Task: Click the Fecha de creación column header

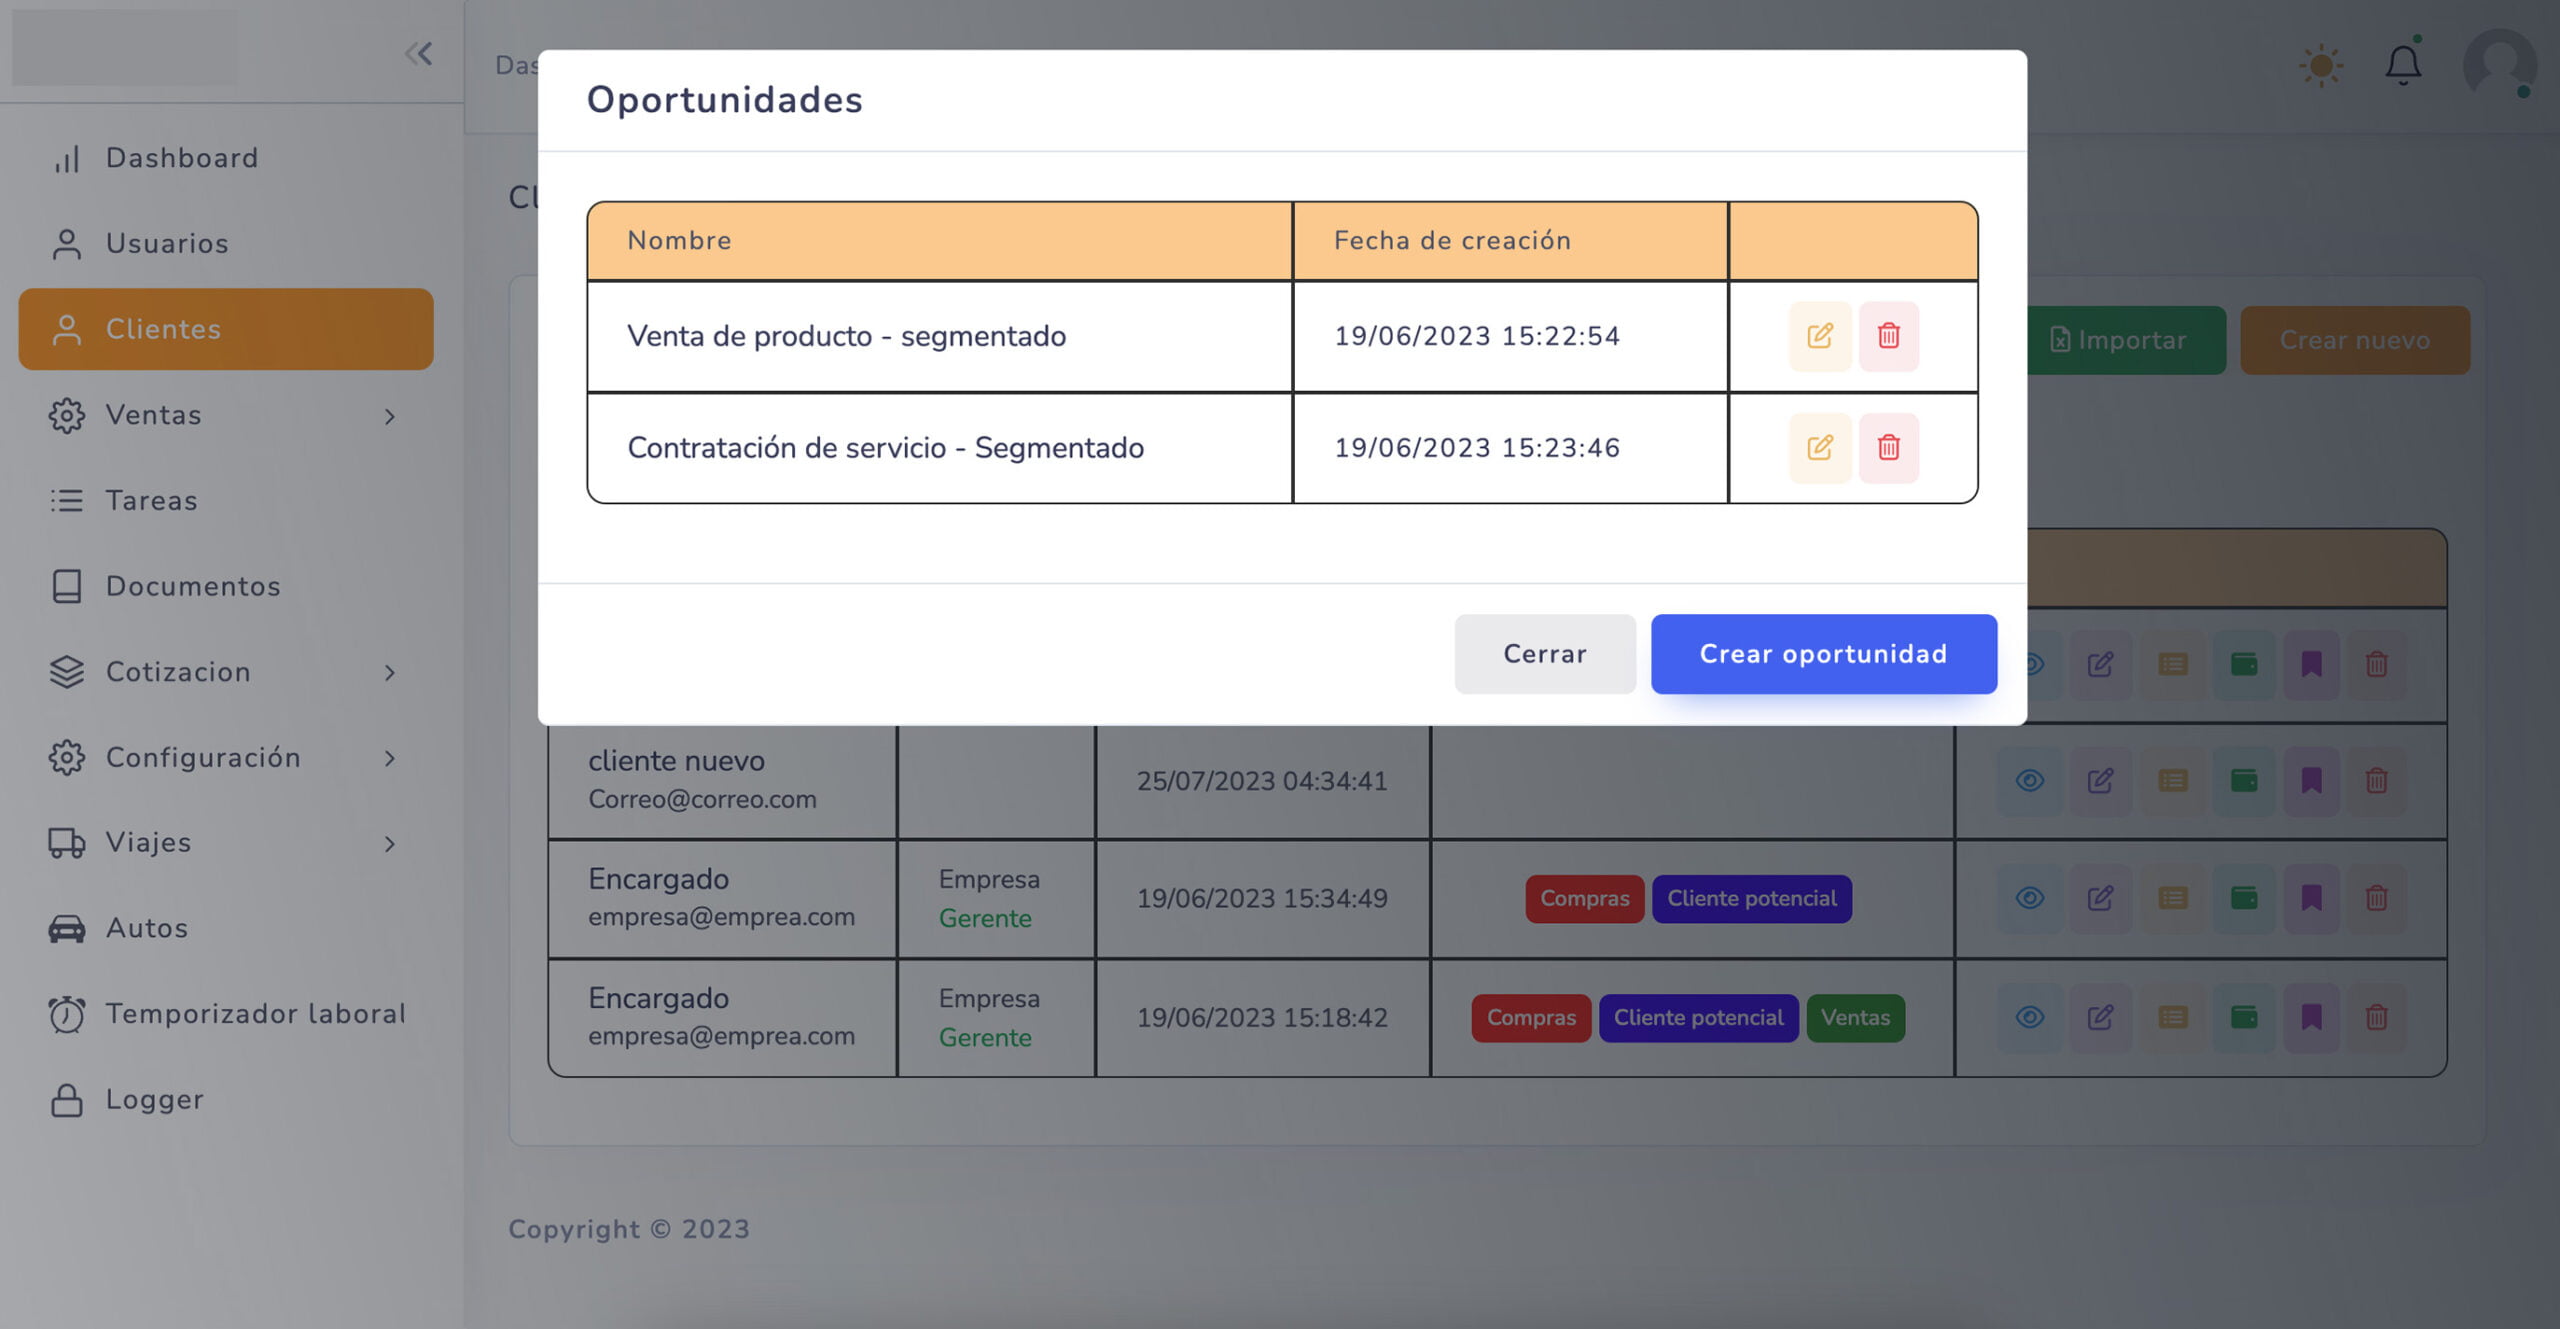Action: pyautogui.click(x=1452, y=241)
